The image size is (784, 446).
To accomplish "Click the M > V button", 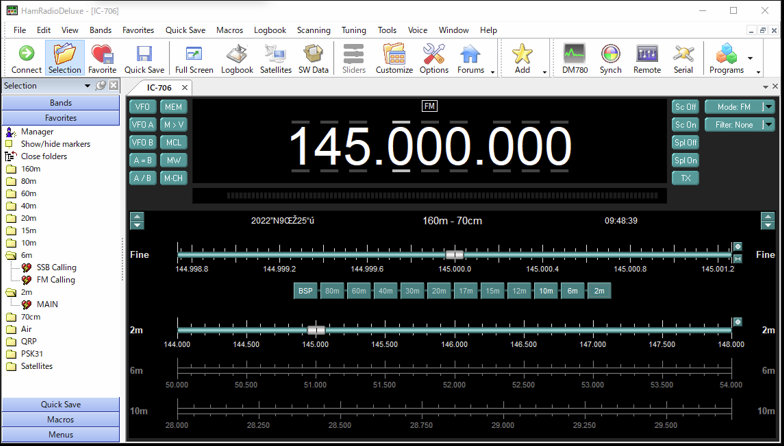I will point(174,124).
